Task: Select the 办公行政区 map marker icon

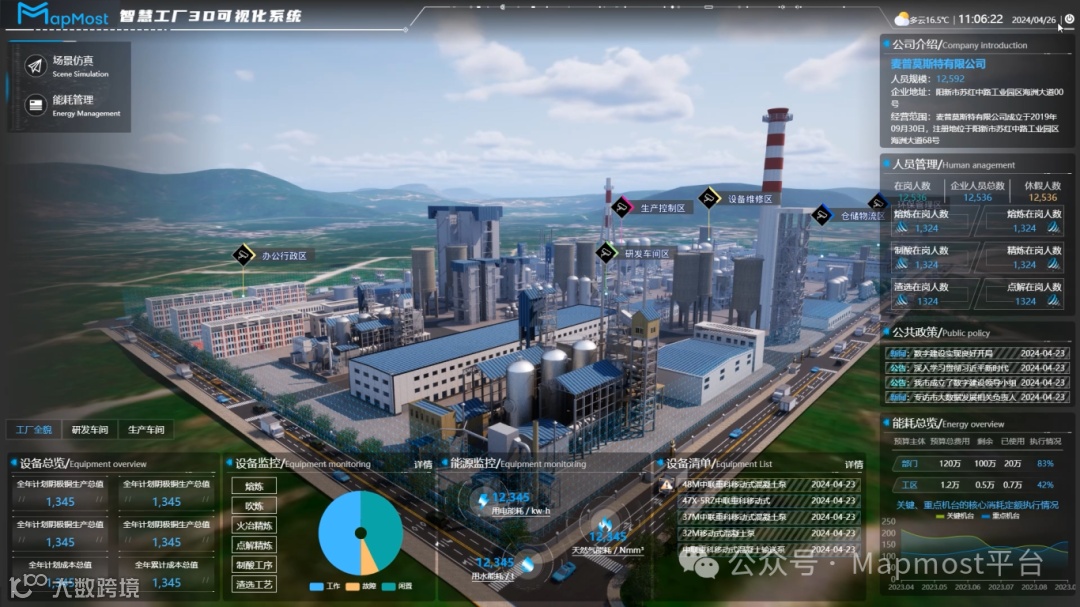Action: coord(243,255)
